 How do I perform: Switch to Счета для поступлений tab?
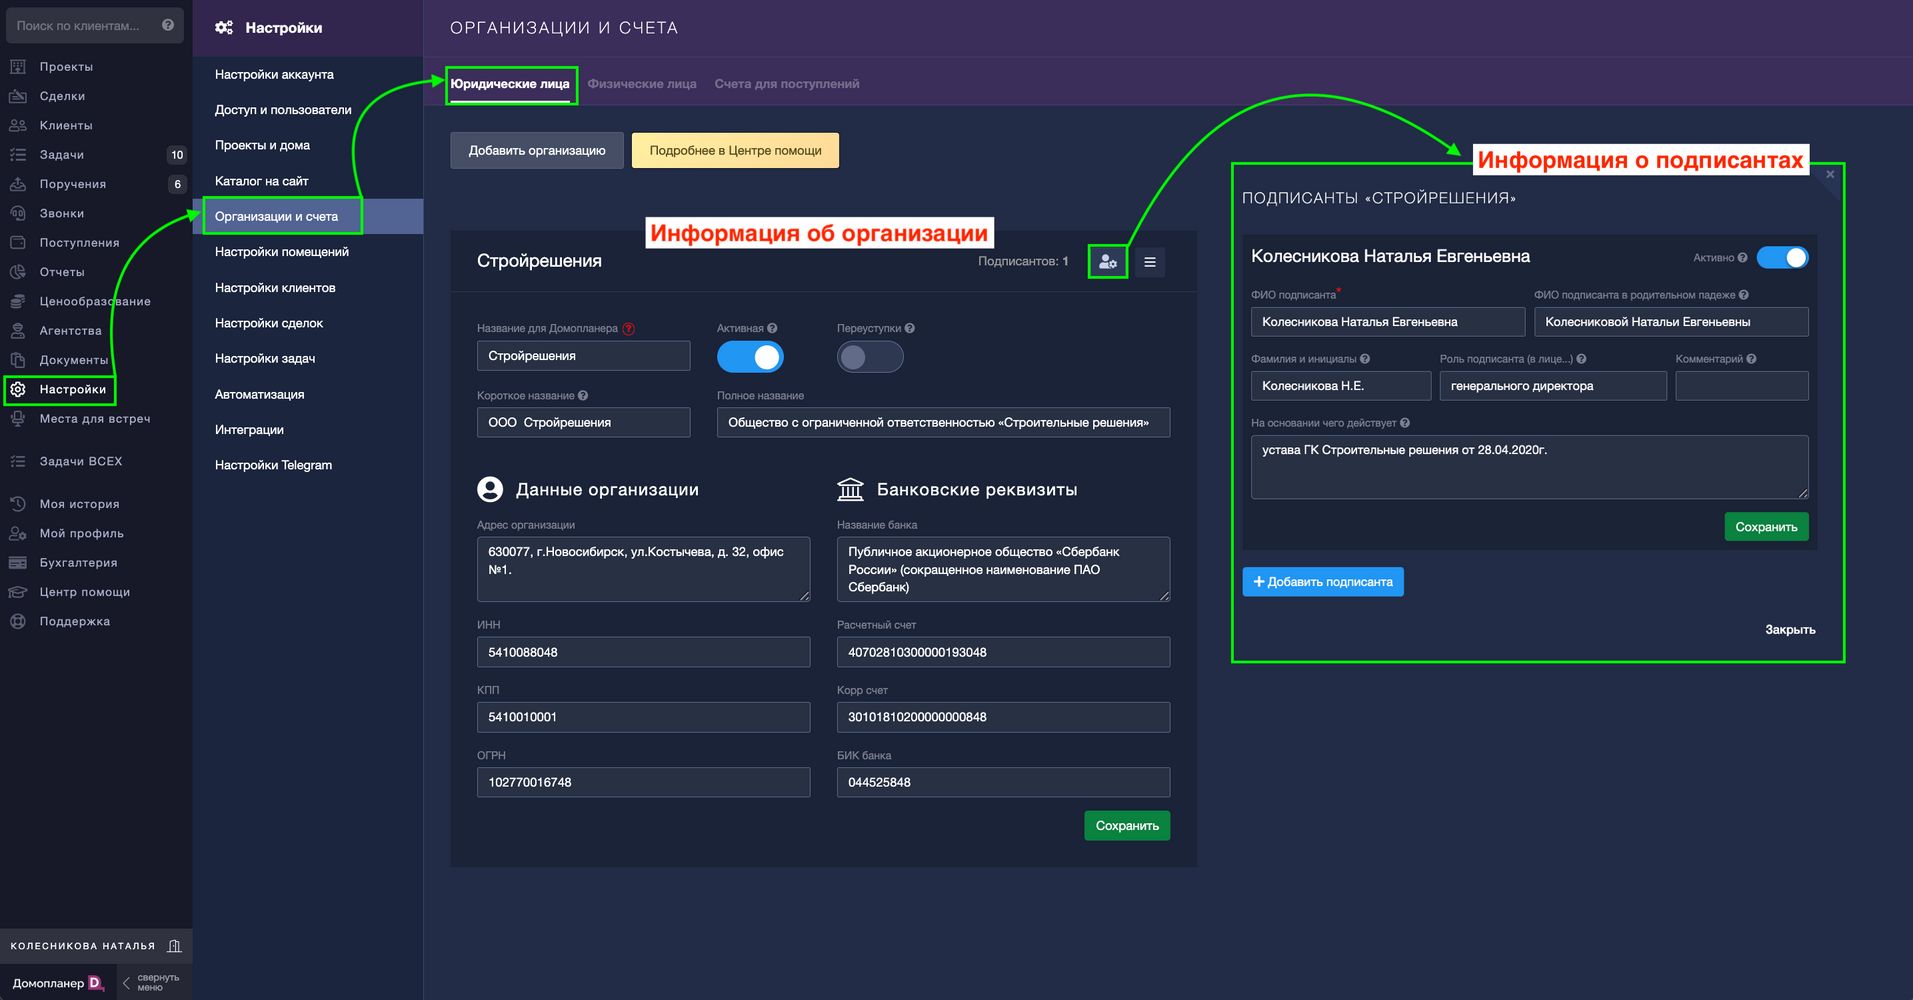click(x=787, y=84)
